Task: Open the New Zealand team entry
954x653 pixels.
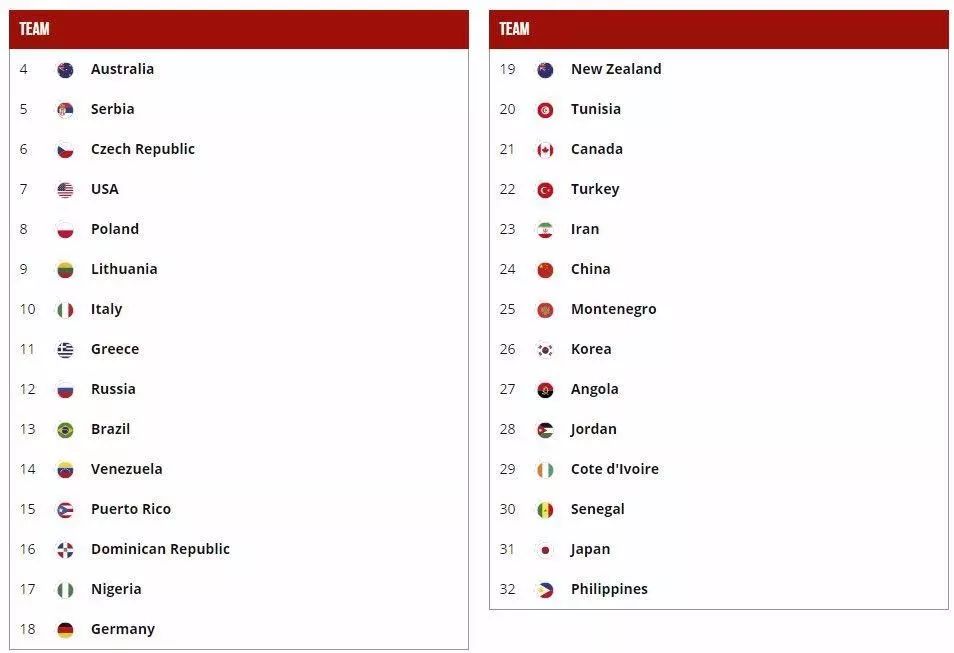Action: [719, 69]
